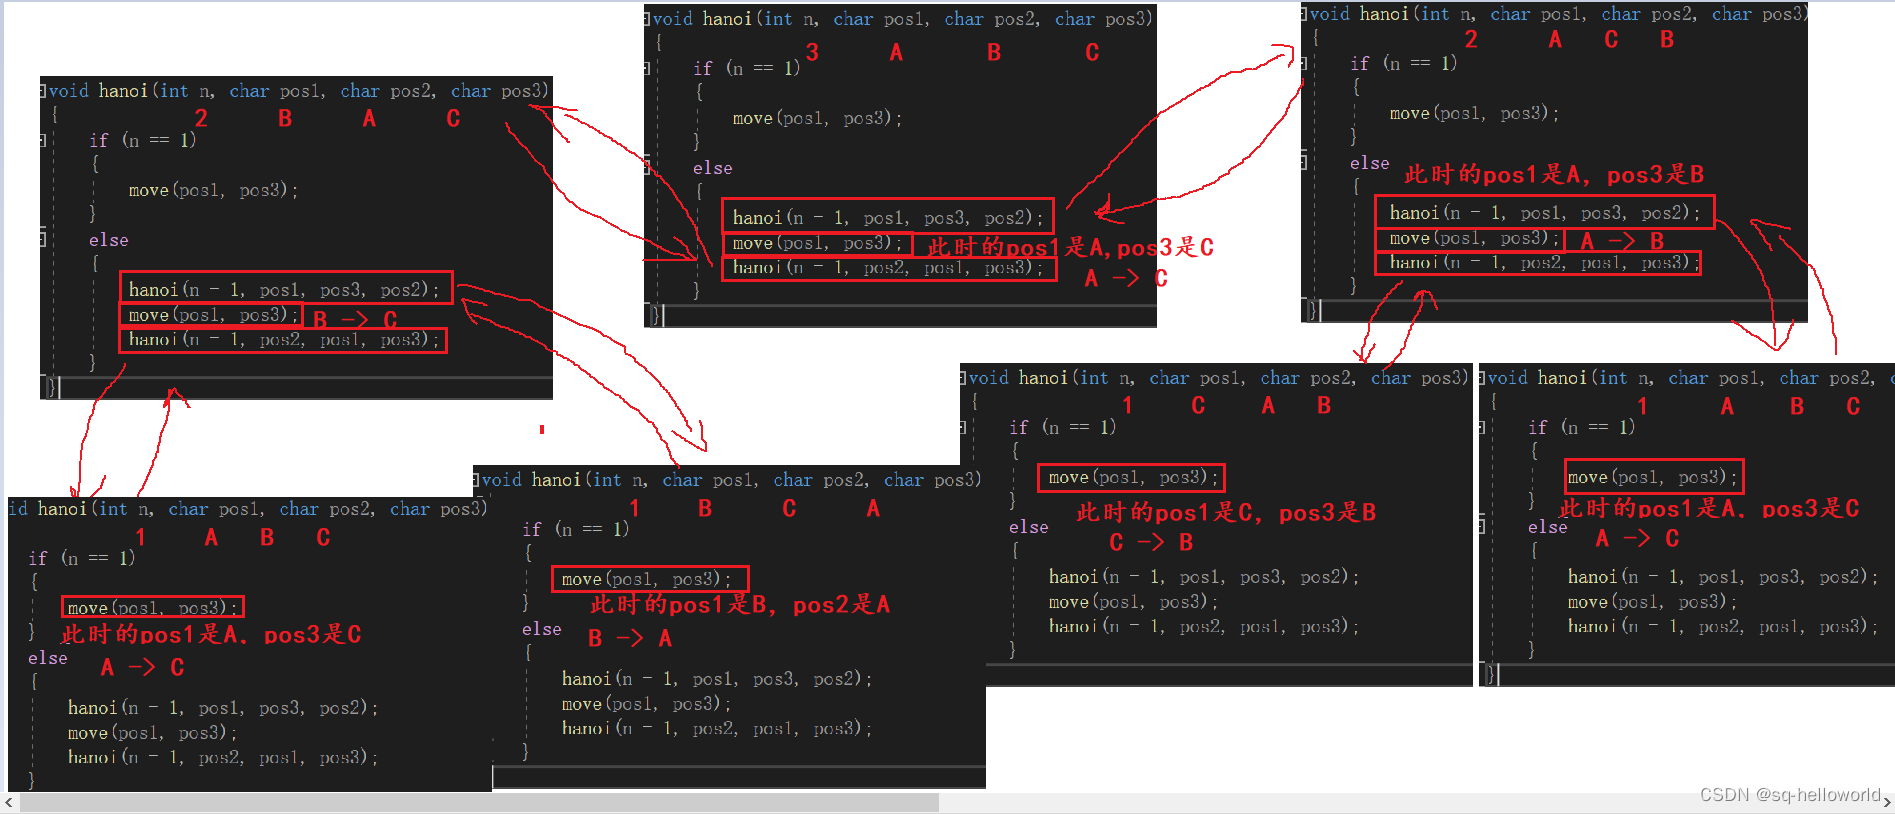This screenshot has height=814, width=1895.
Task: Click the horizontal scrollbar's right arrow
Action: 1886,803
